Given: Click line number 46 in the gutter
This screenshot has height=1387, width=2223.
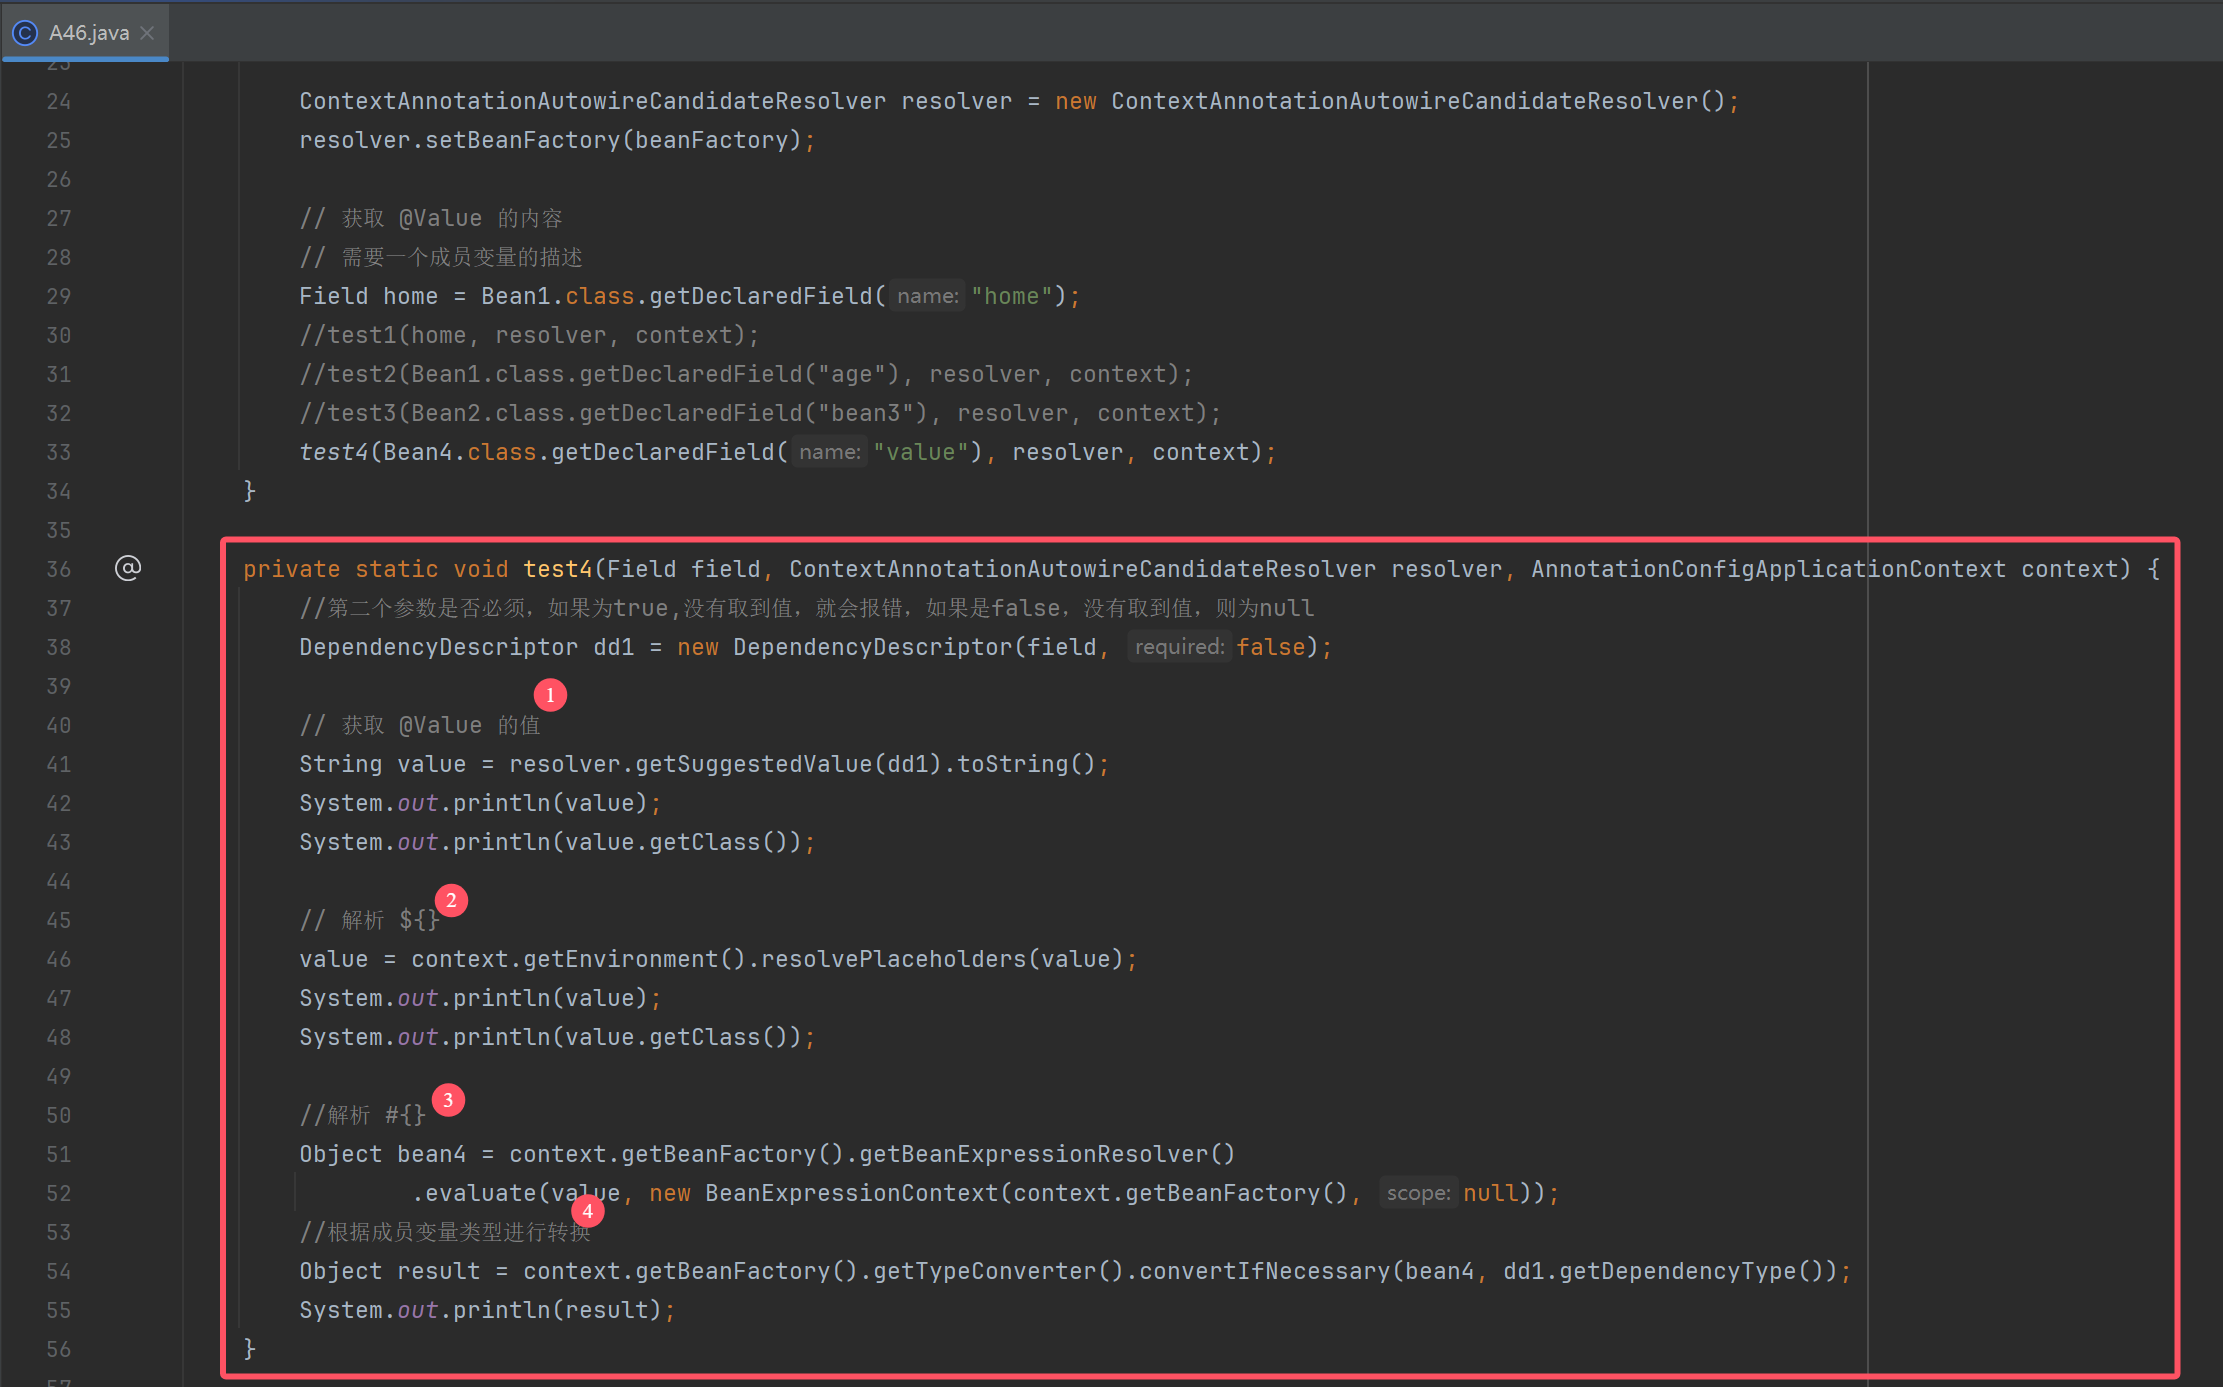Looking at the screenshot, I should 59,959.
